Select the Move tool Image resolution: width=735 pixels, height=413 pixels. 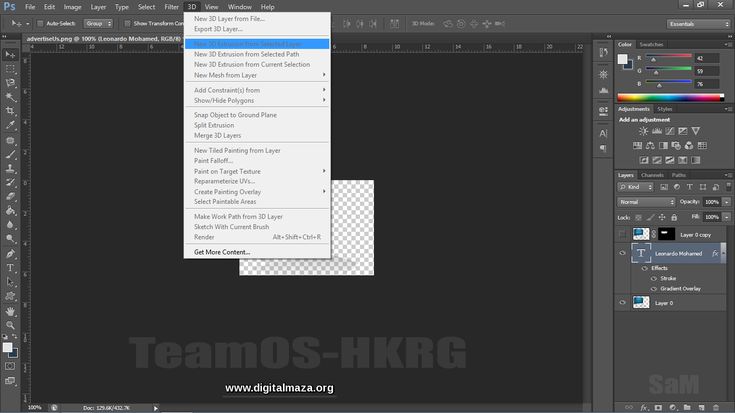pos(10,55)
